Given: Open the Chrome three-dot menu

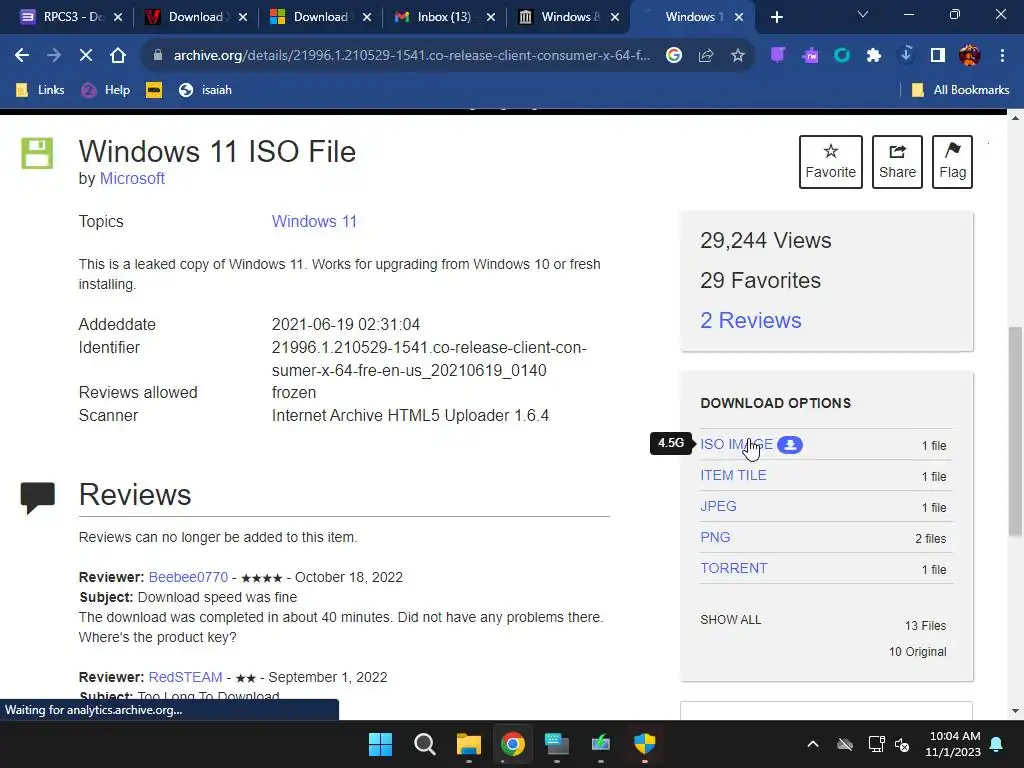Looking at the screenshot, I should coord(1002,56).
